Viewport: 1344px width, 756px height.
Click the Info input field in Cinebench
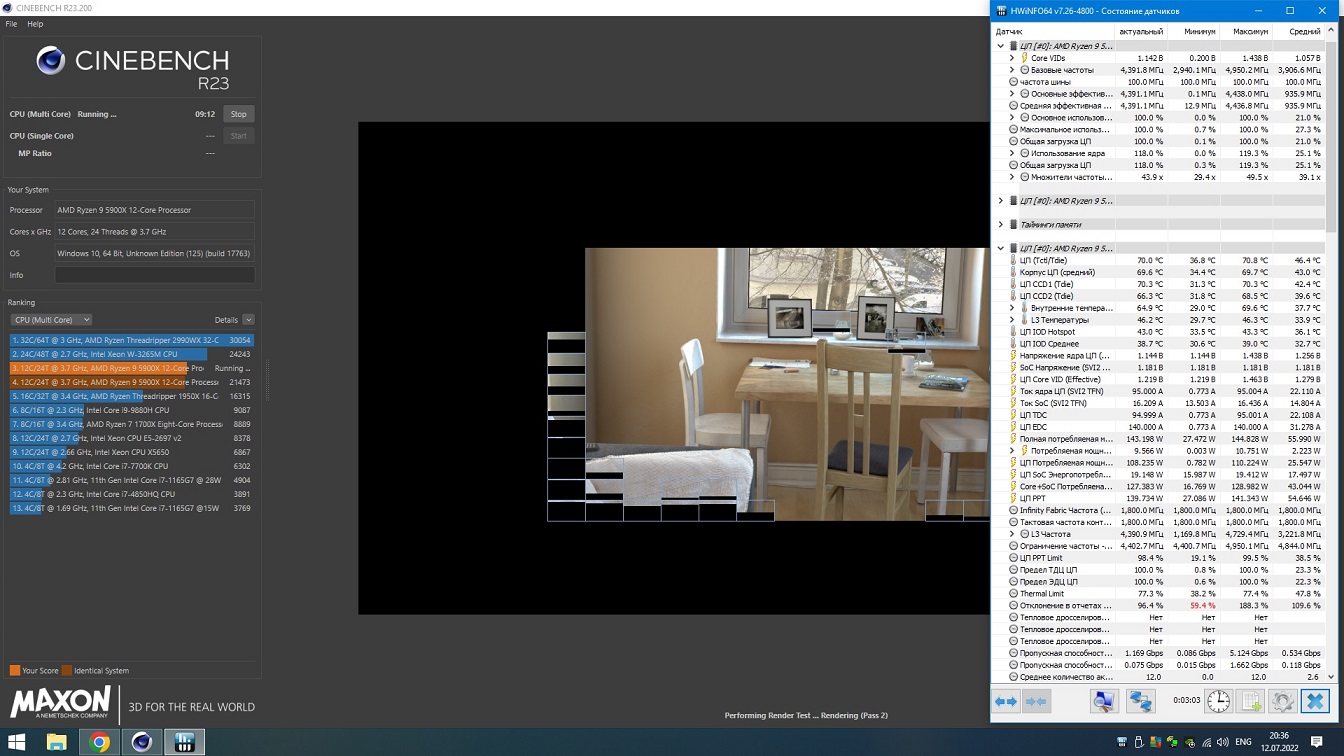pos(155,275)
